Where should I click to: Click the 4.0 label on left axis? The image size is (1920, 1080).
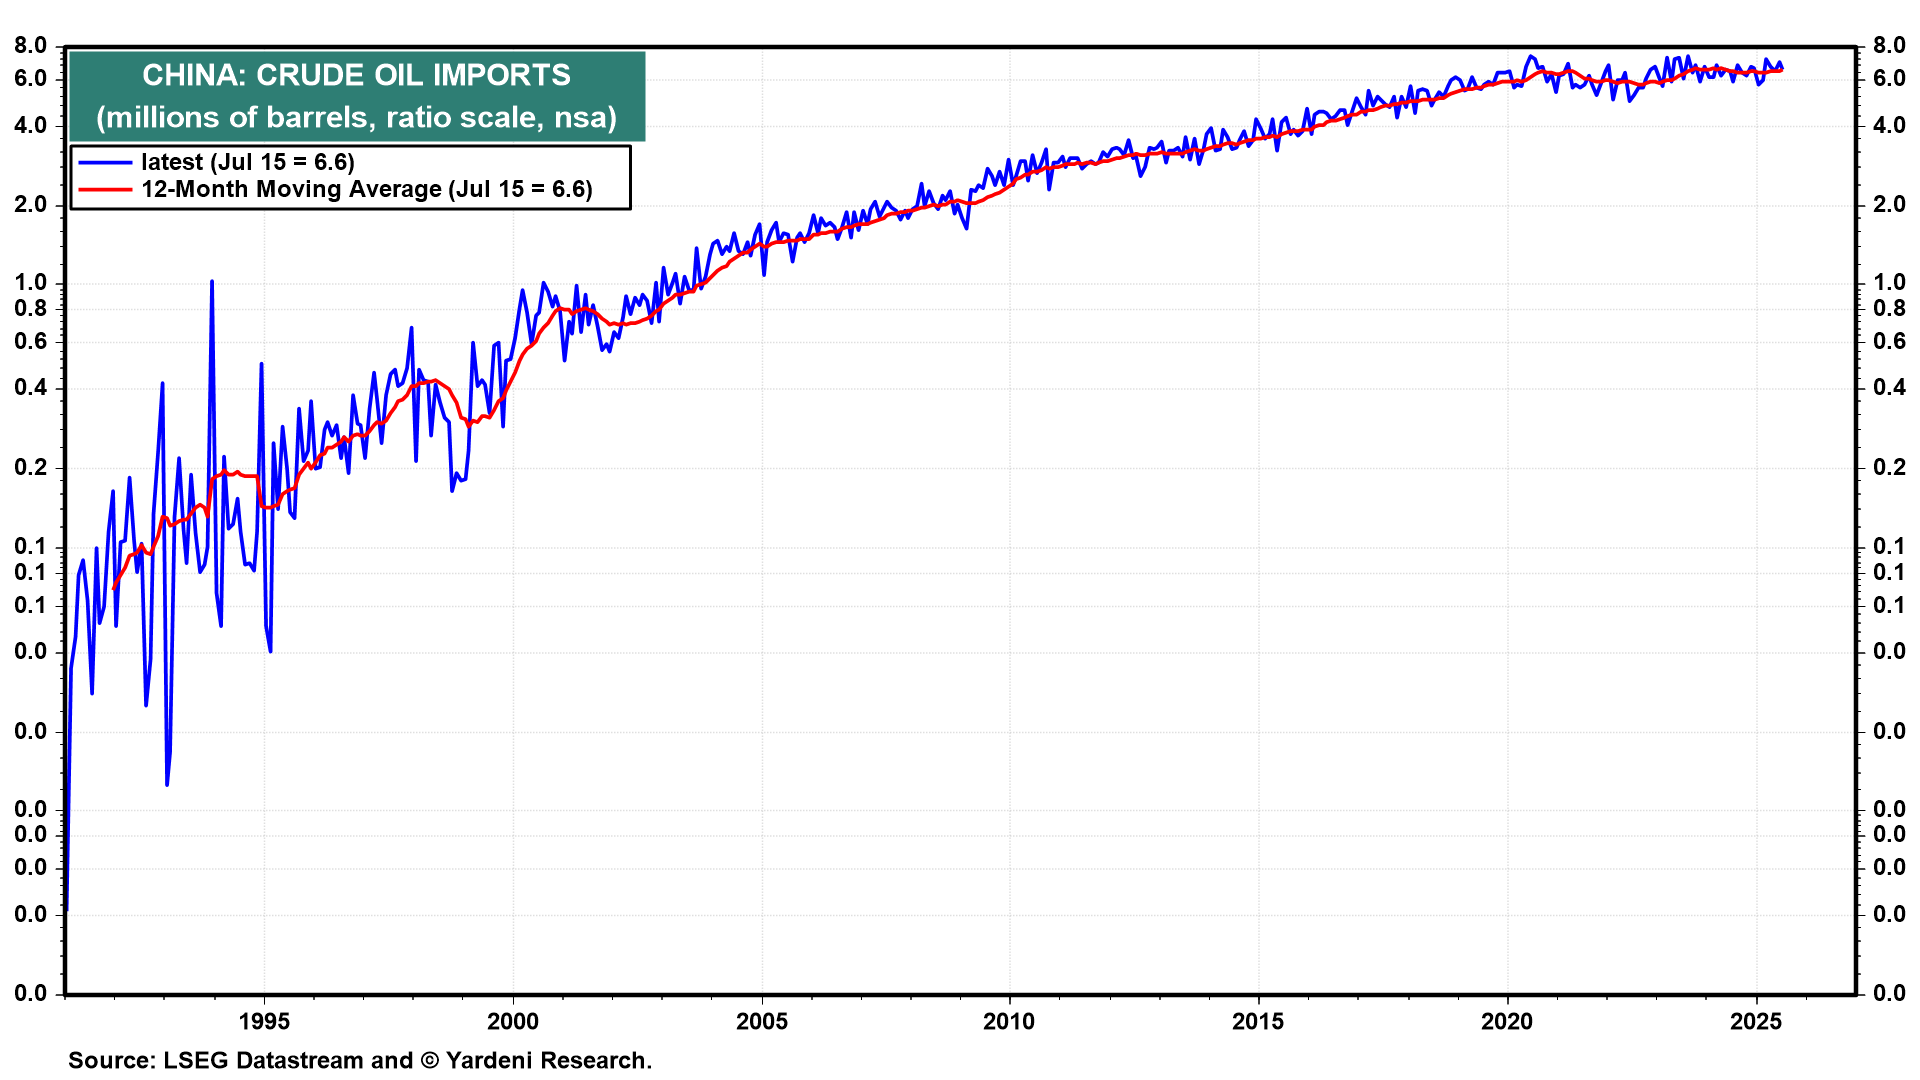tap(31, 126)
